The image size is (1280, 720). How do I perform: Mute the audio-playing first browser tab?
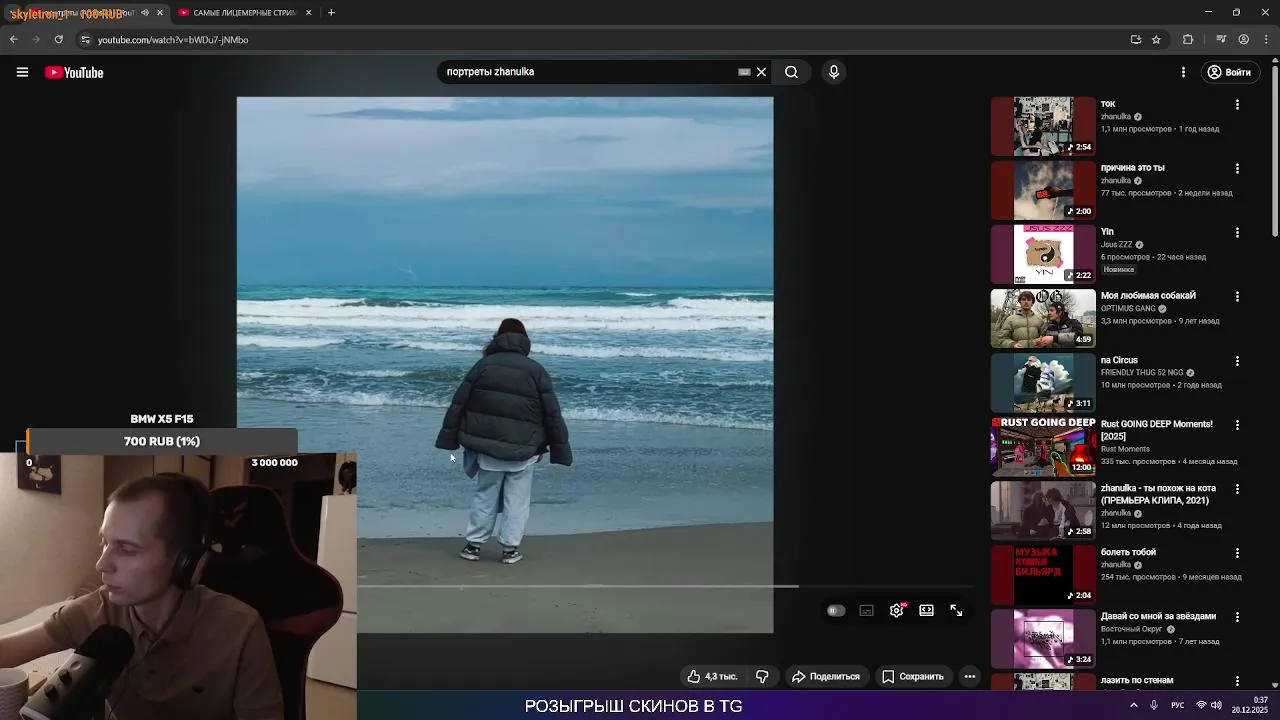point(145,13)
